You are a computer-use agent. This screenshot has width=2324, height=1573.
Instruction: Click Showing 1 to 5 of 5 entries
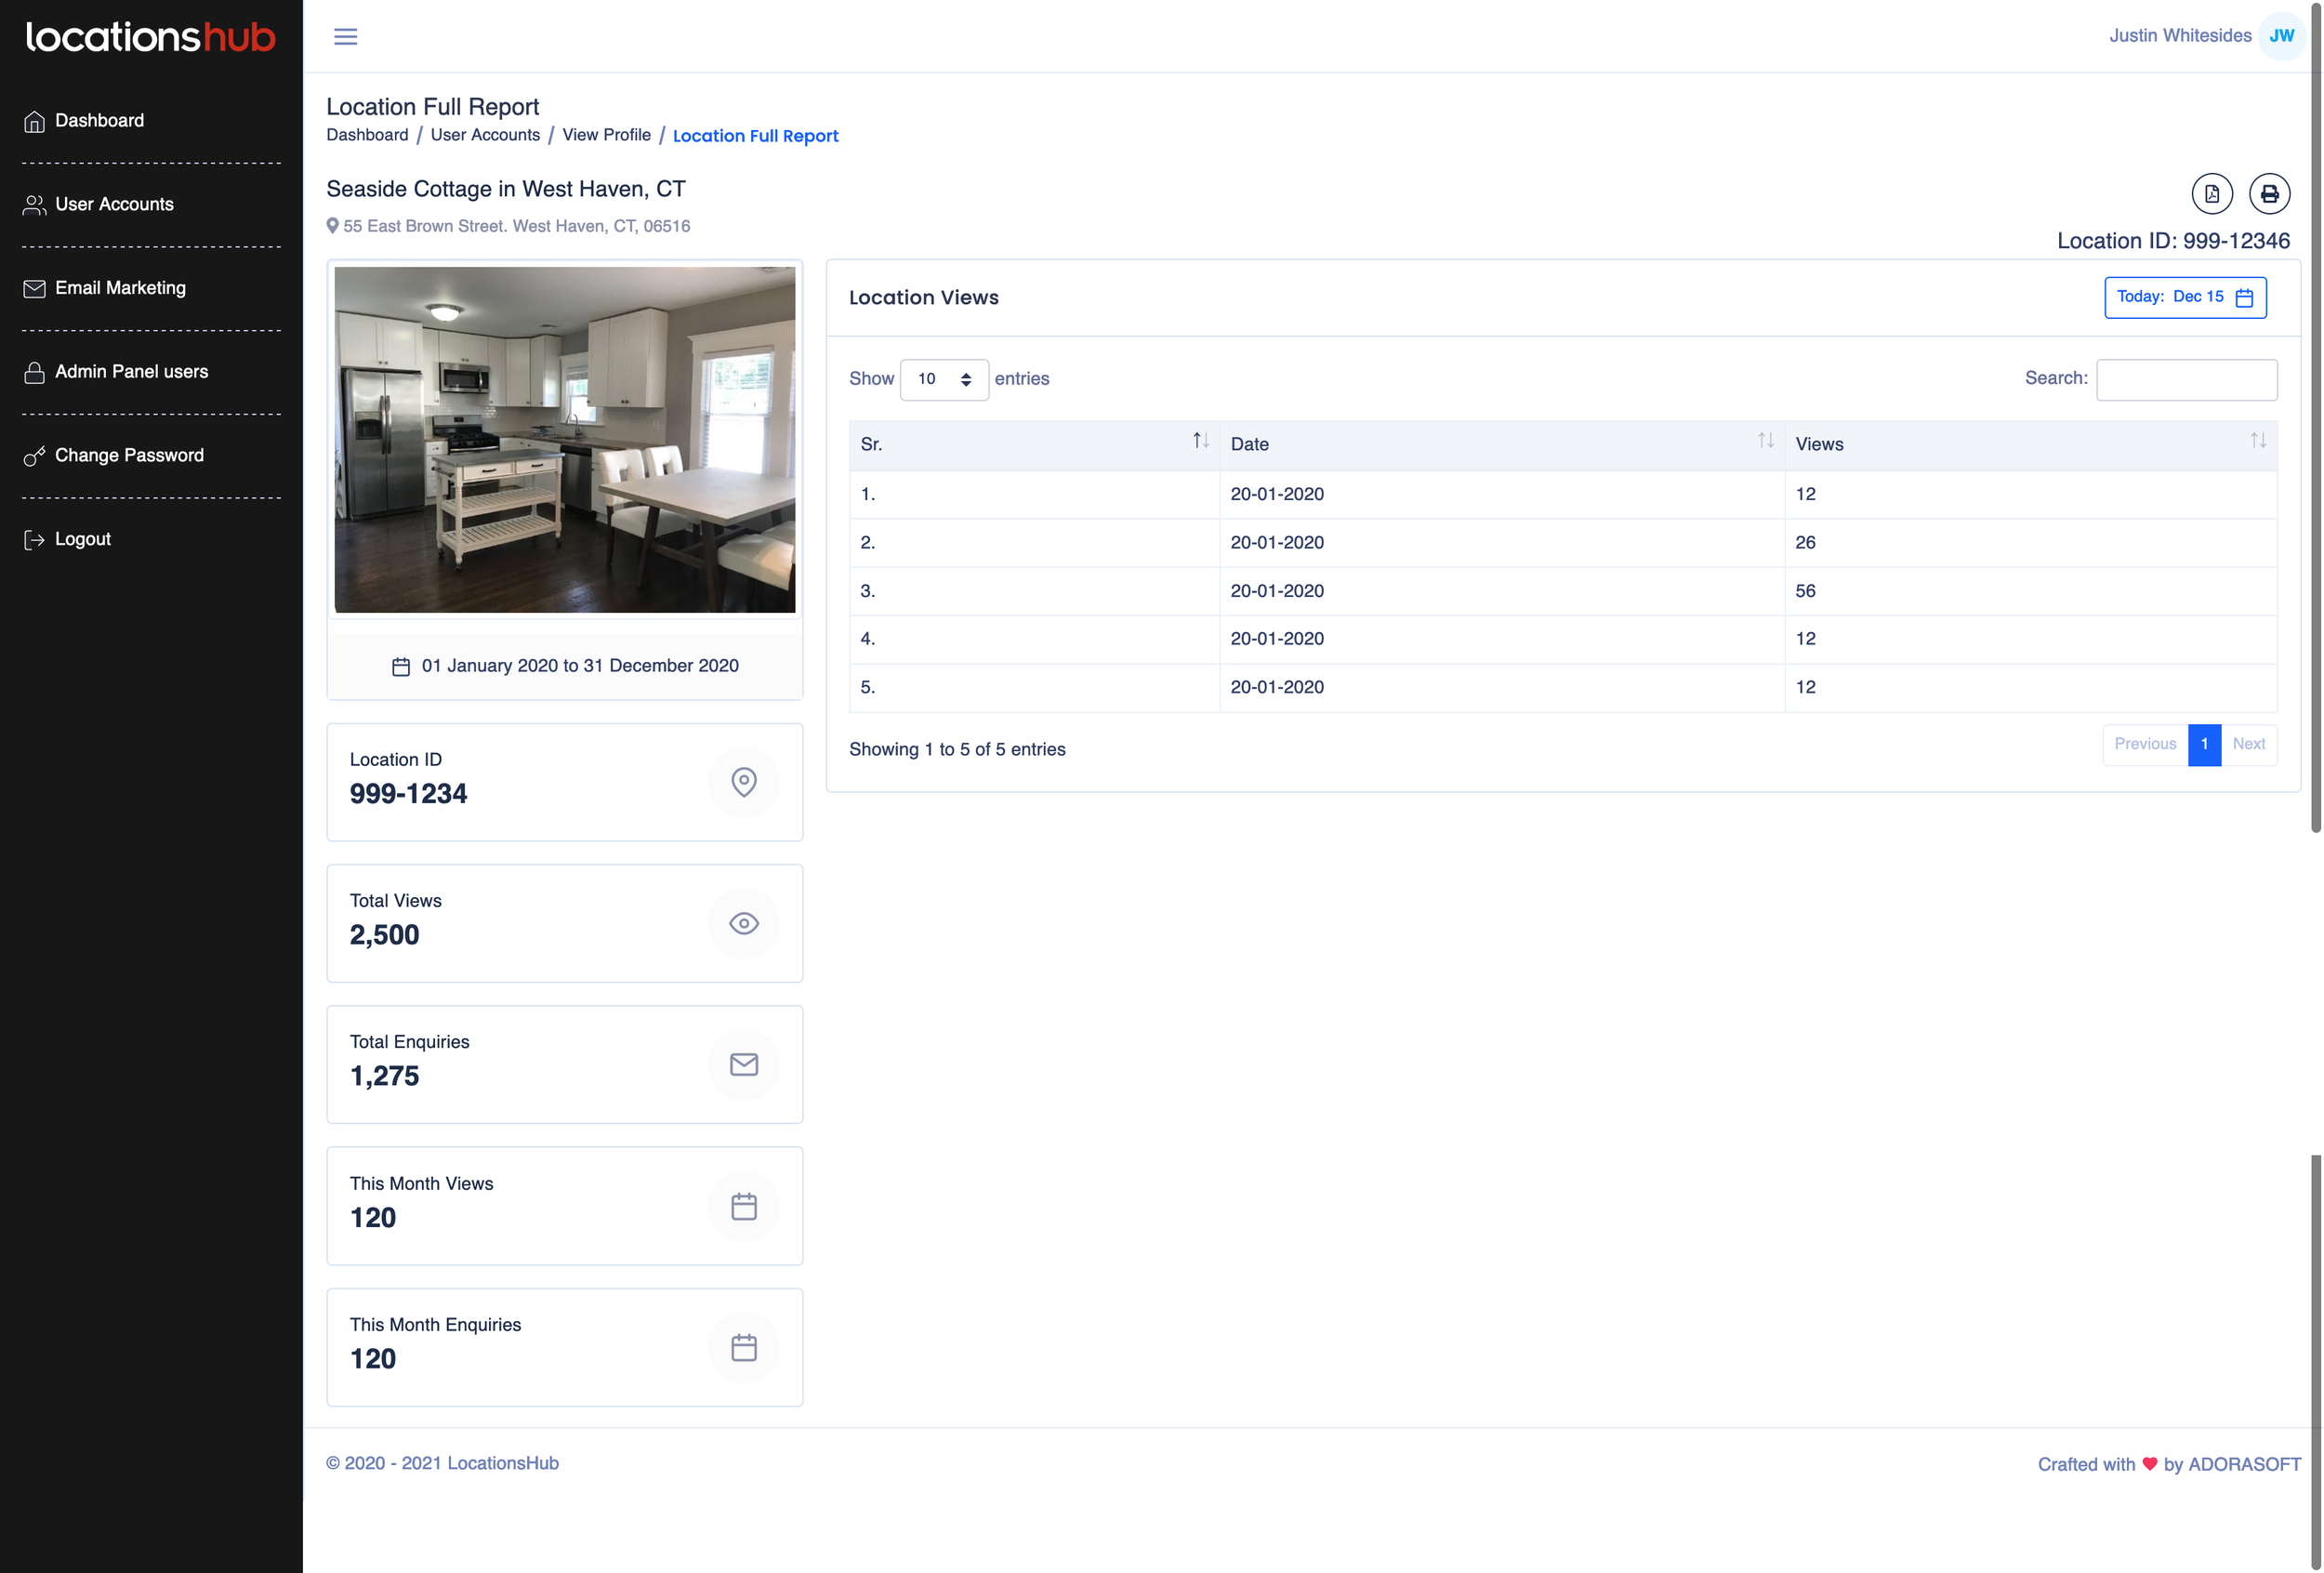(x=956, y=750)
